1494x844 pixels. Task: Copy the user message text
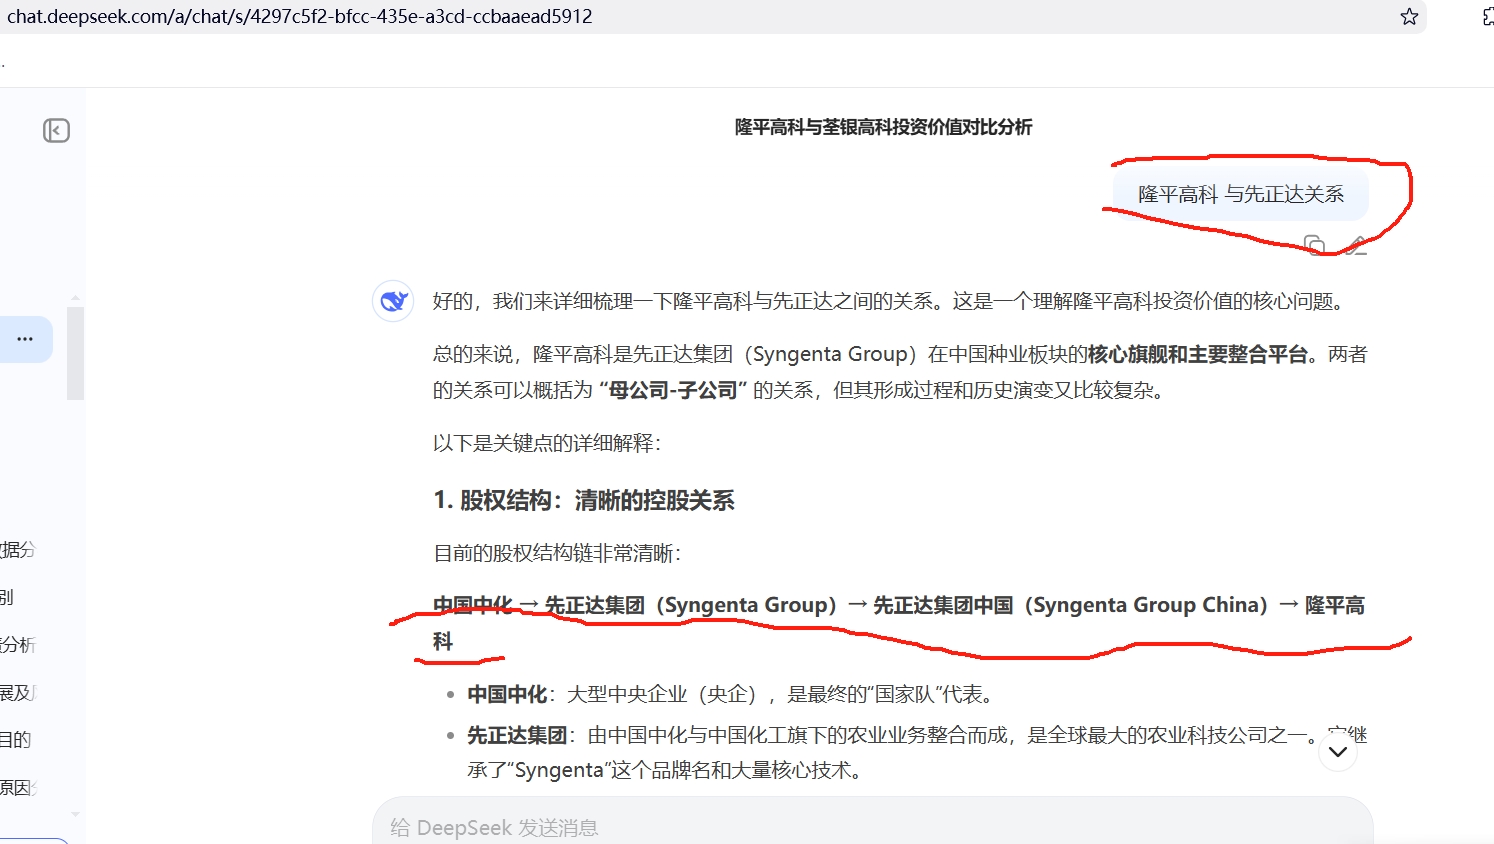[x=1315, y=245]
